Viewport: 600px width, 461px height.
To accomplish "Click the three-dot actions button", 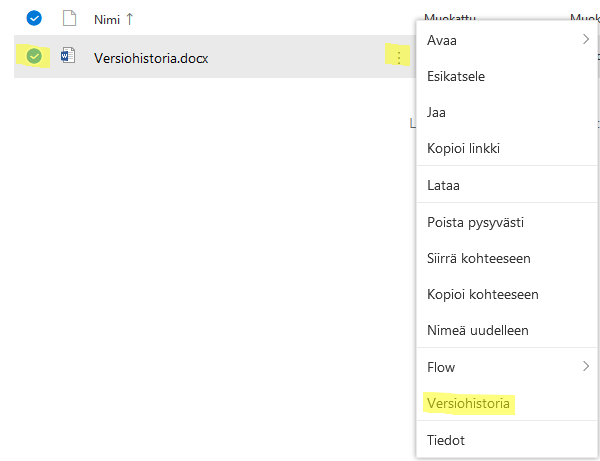I will coord(399,58).
